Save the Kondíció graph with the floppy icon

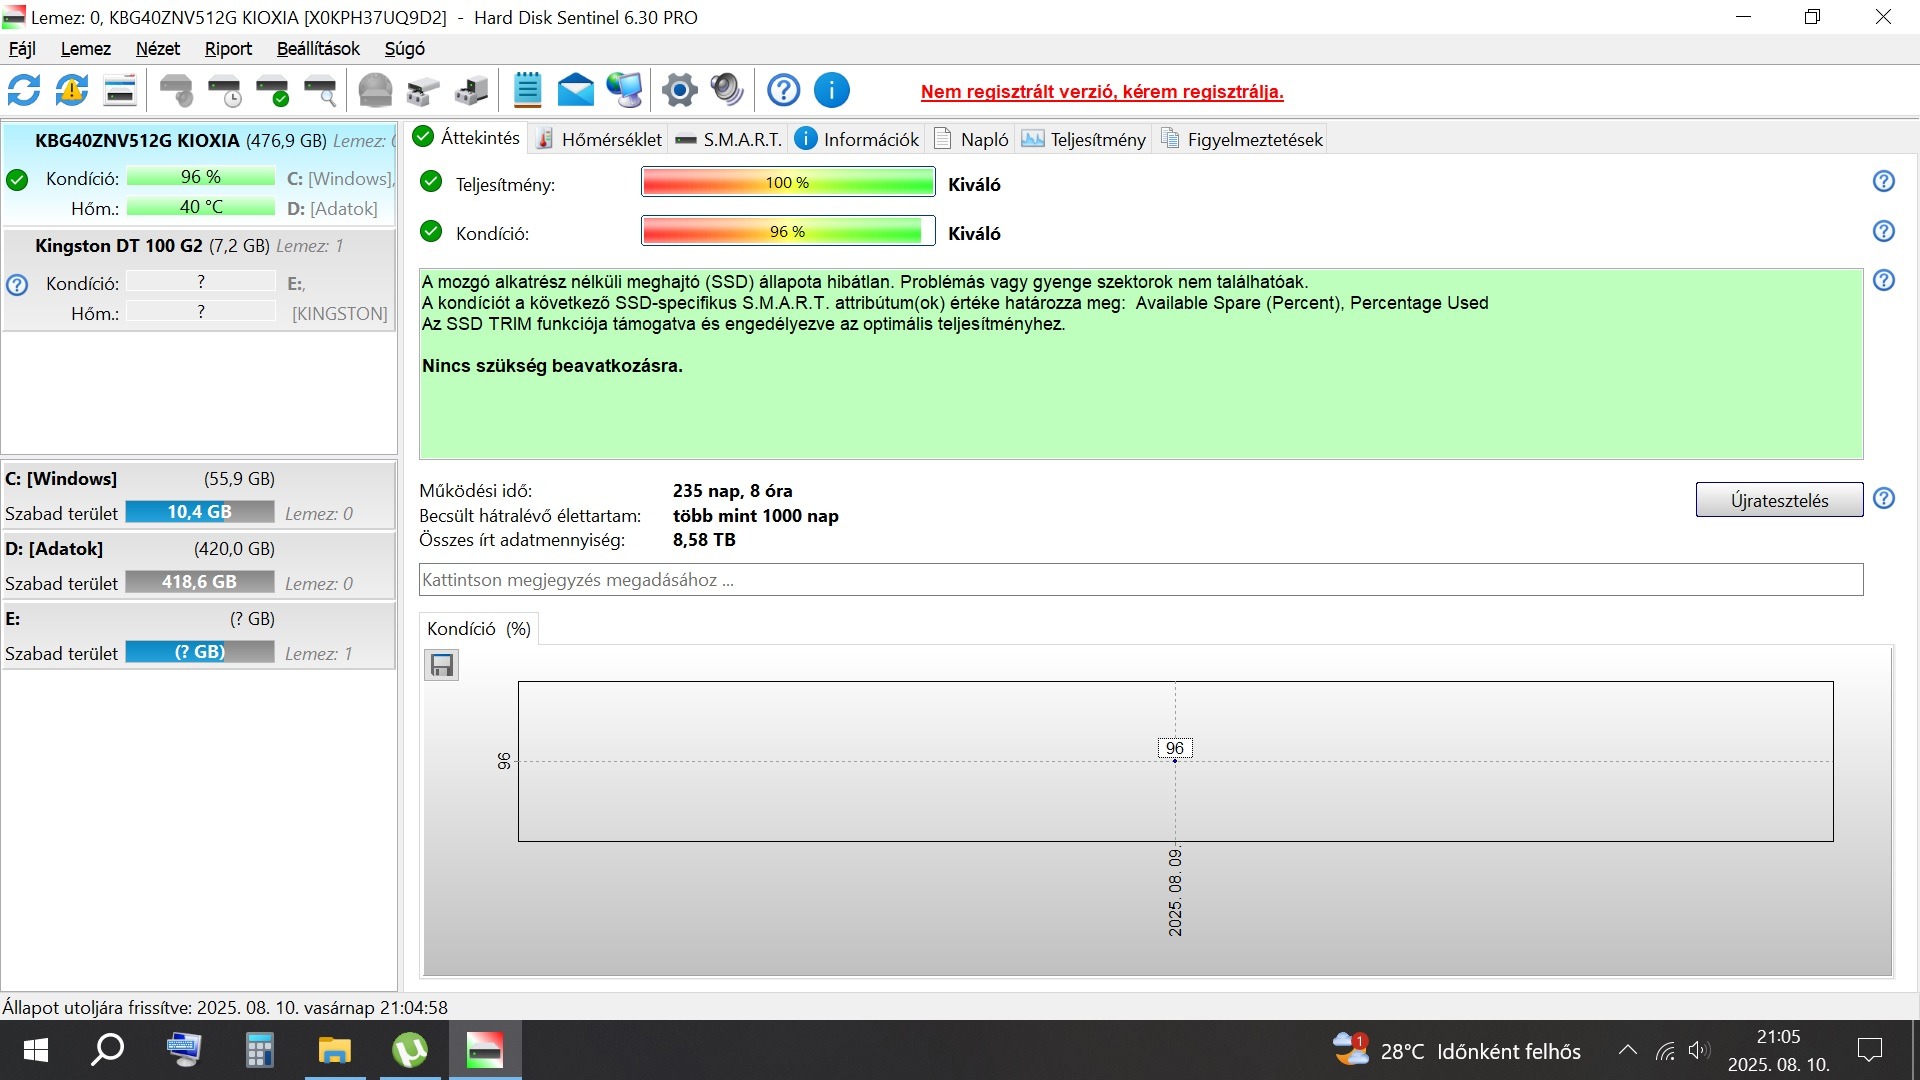[x=441, y=666]
